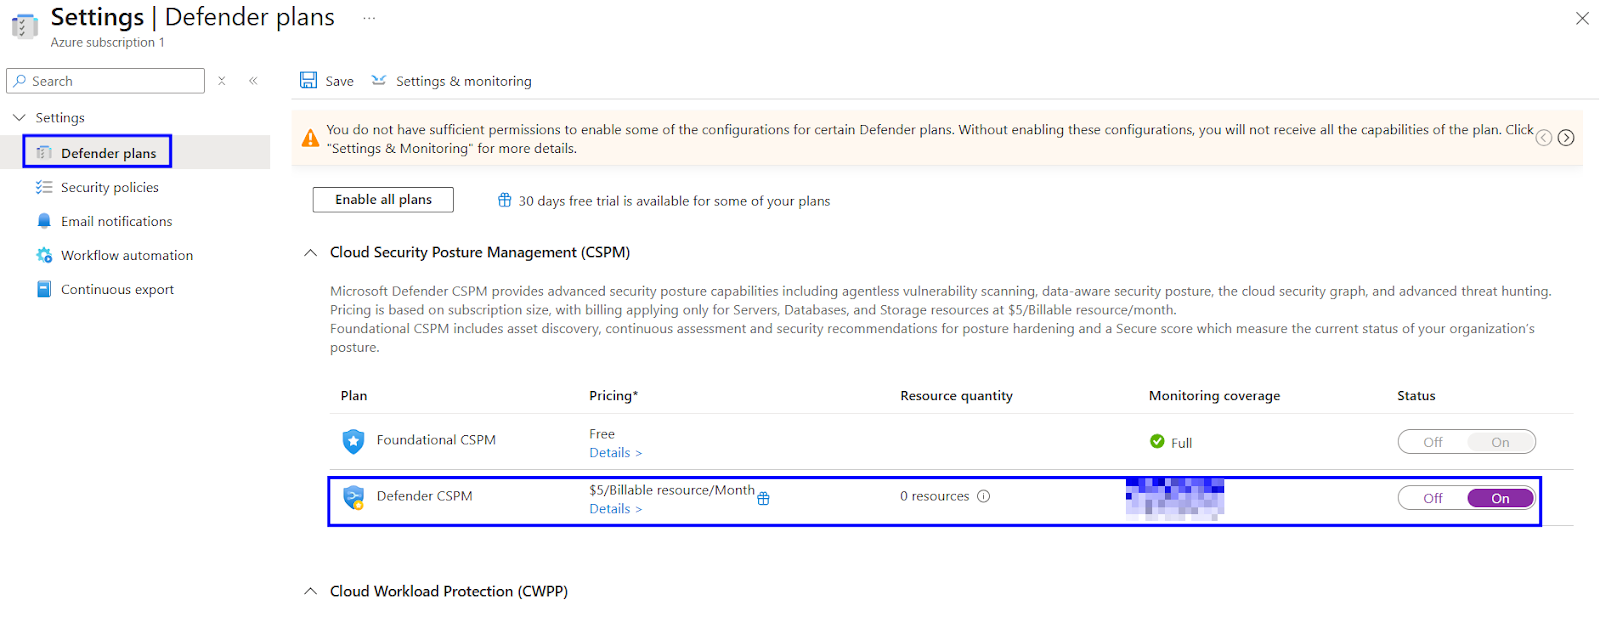Click the Defender plans sidebar icon

point(44,152)
